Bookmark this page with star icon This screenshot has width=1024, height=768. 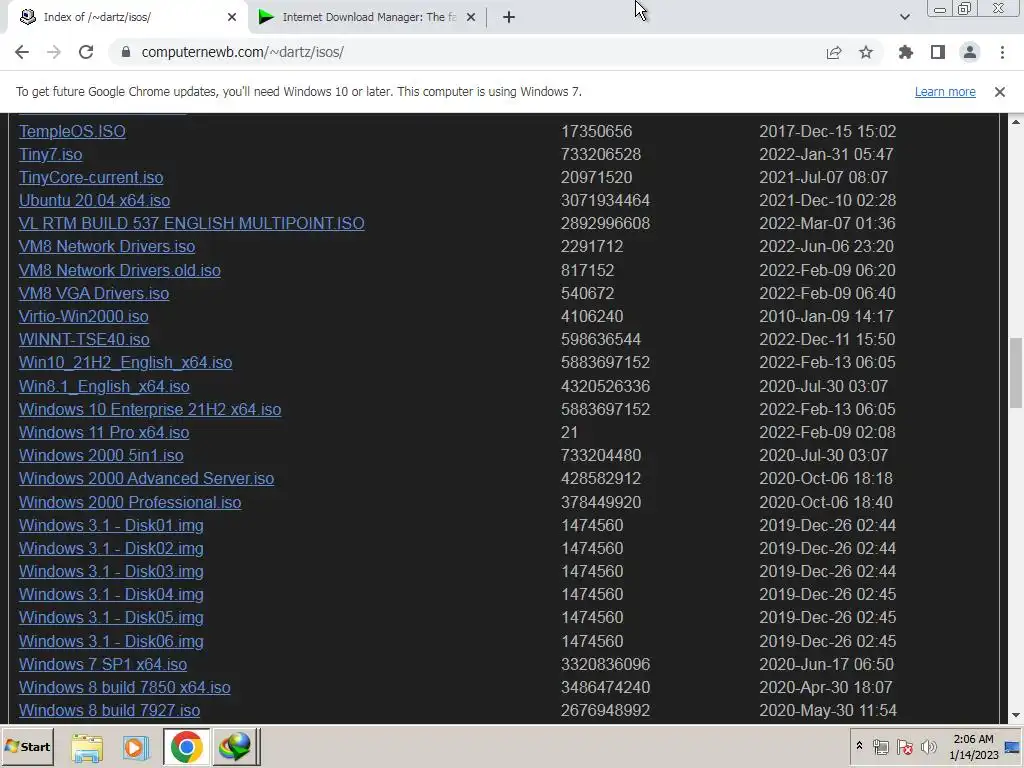coord(866,52)
